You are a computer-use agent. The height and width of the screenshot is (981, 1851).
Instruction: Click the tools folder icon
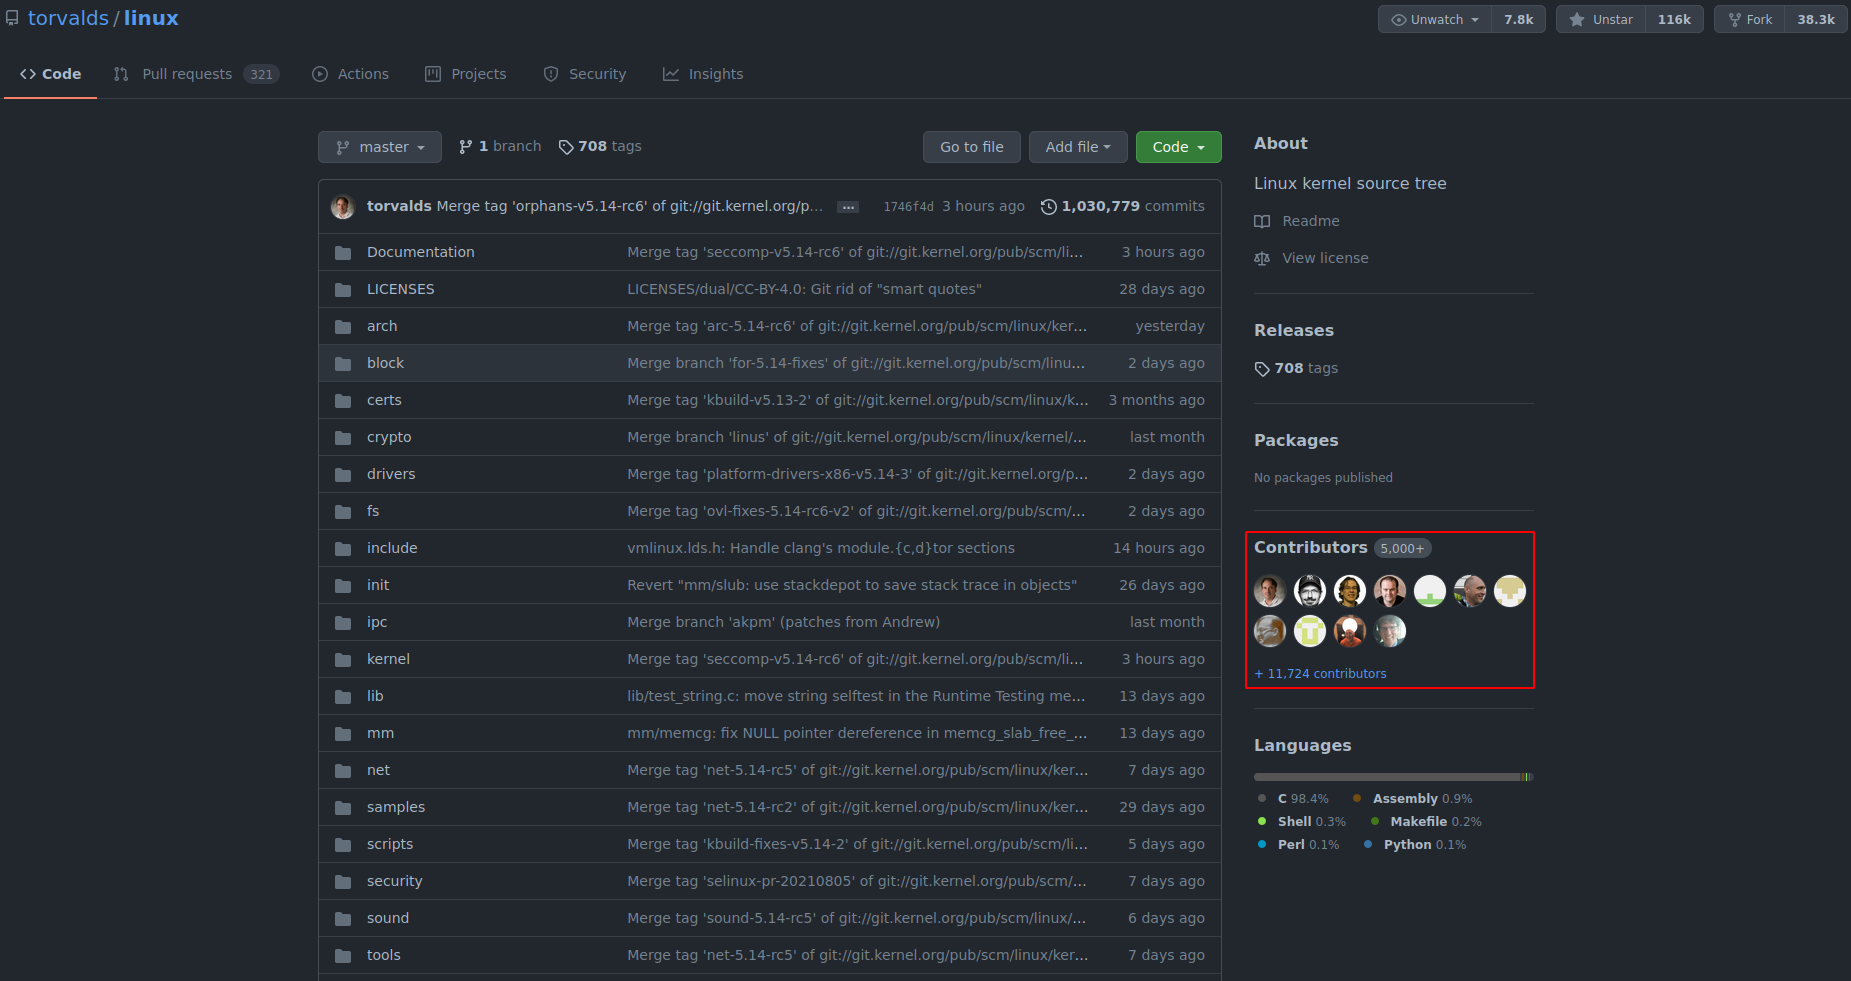coord(343,956)
